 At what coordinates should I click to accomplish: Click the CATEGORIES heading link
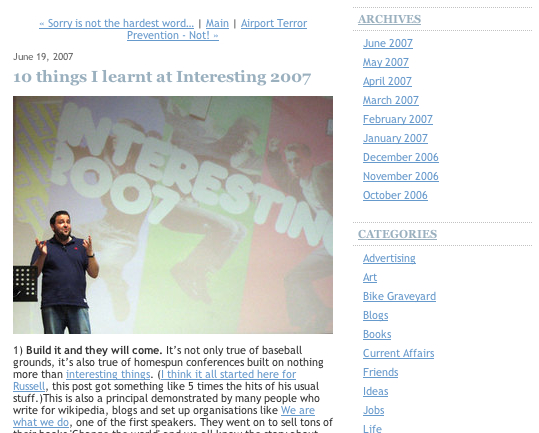397,234
